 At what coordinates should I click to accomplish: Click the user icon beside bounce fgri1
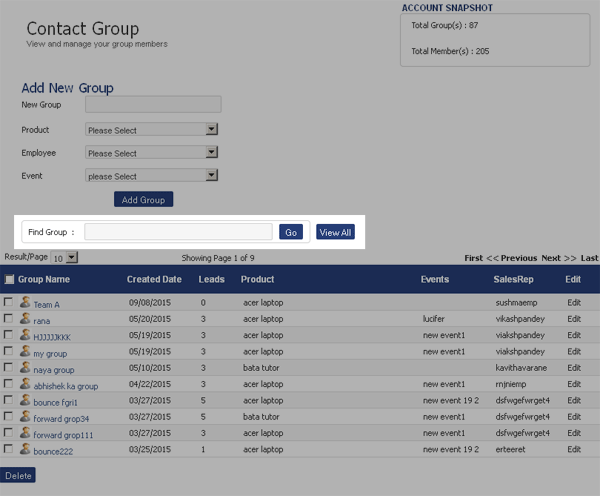coord(25,400)
